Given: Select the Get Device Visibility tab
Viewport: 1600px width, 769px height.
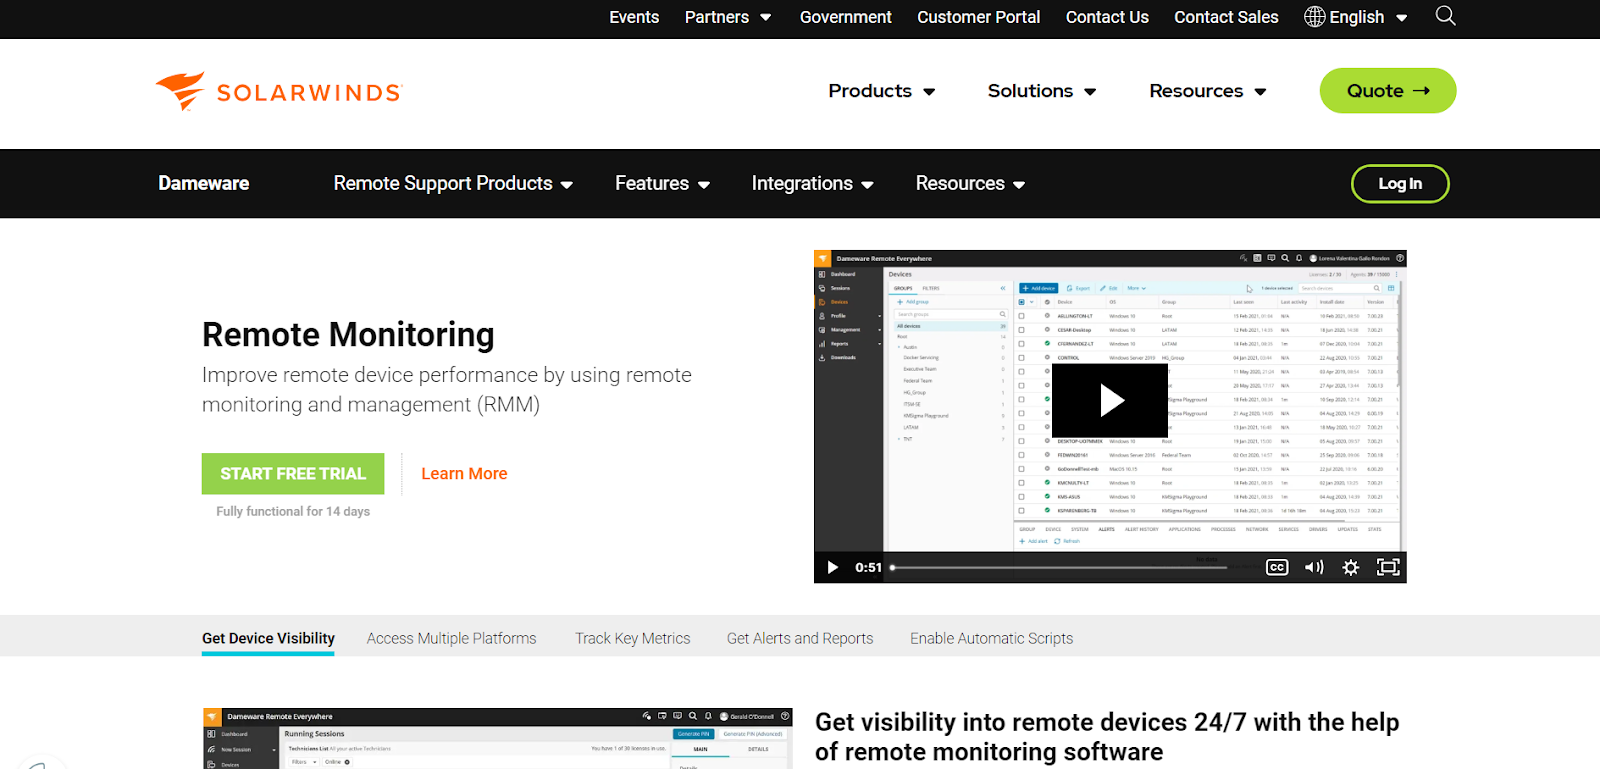Looking at the screenshot, I should [268, 639].
